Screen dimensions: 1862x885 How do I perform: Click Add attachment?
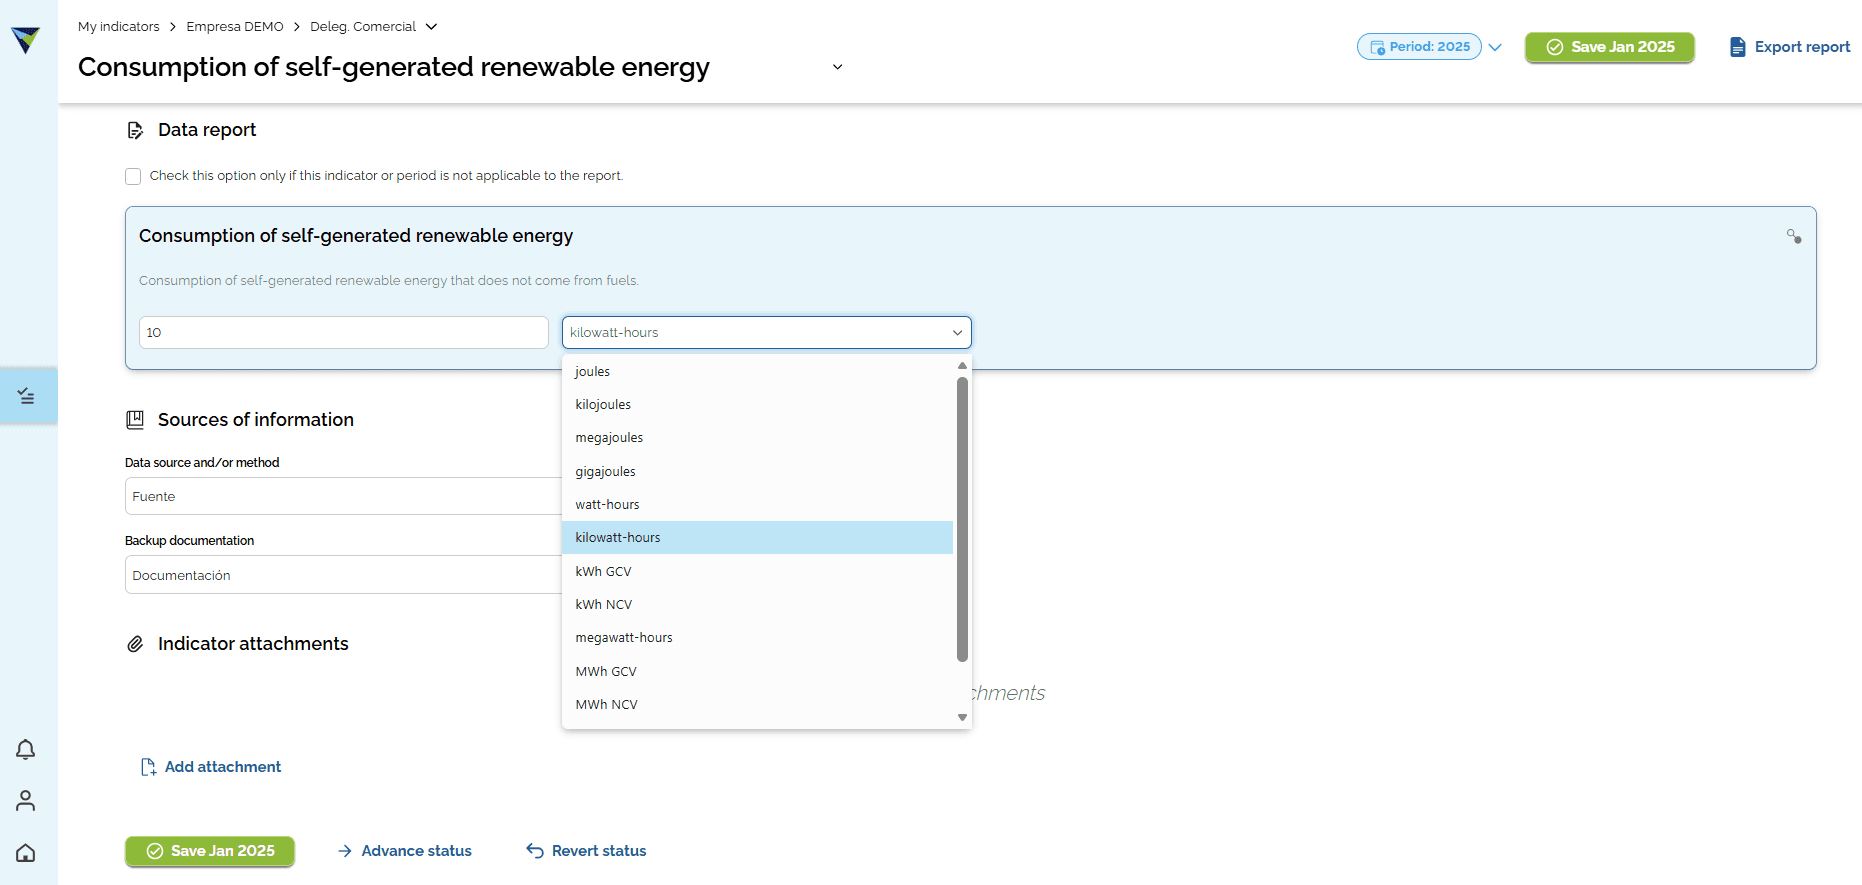(211, 767)
